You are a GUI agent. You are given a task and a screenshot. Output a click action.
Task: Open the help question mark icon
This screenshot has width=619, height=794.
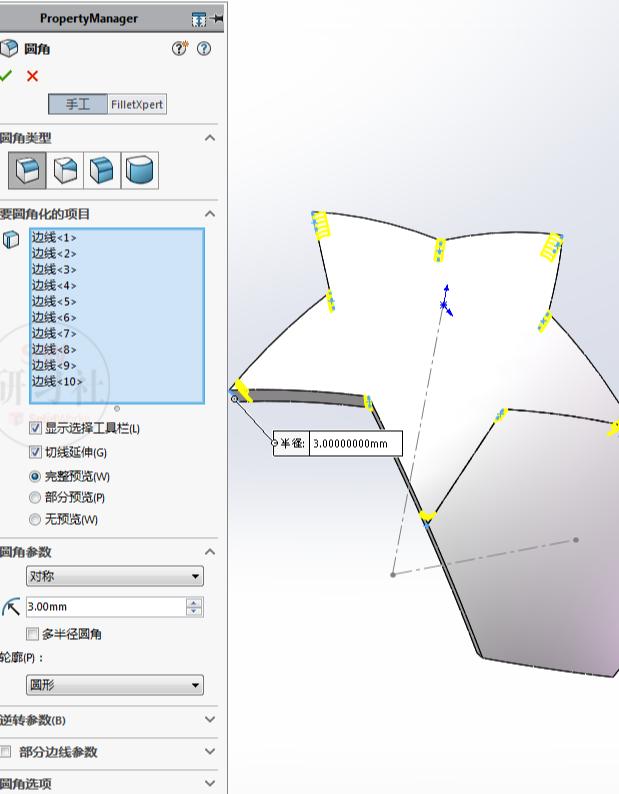204,49
